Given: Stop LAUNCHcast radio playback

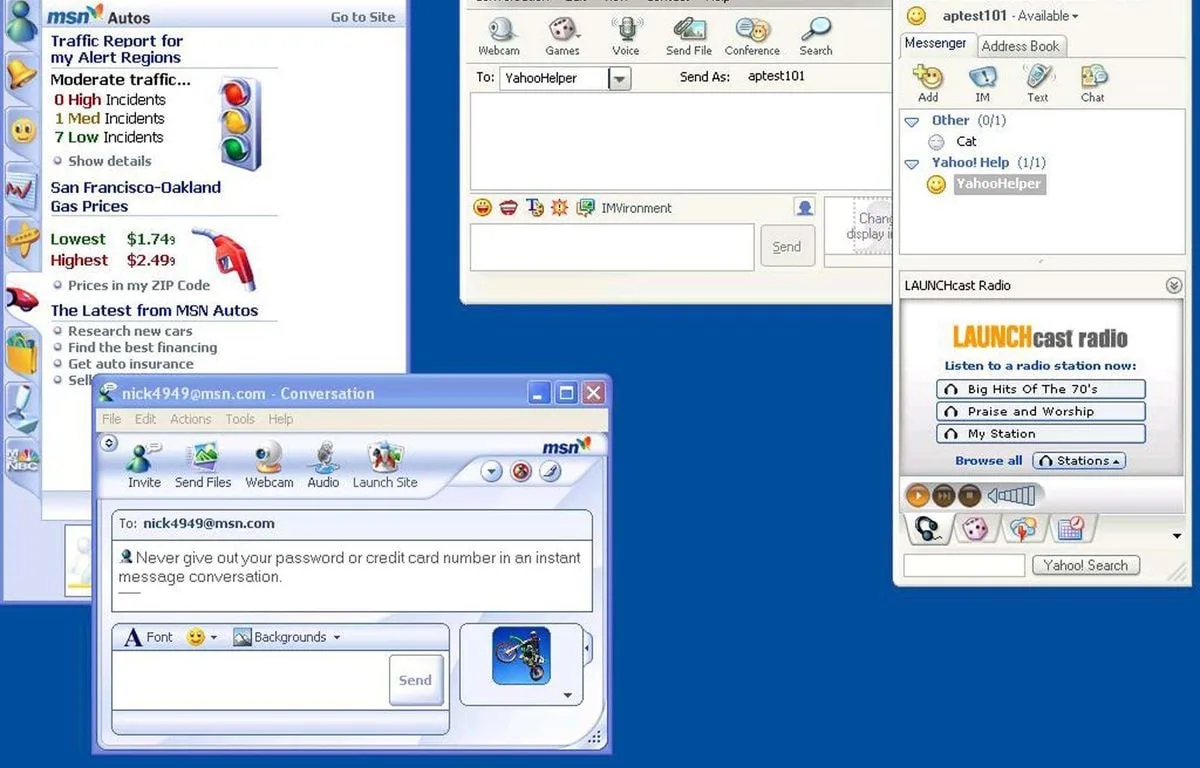Looking at the screenshot, I should (969, 495).
